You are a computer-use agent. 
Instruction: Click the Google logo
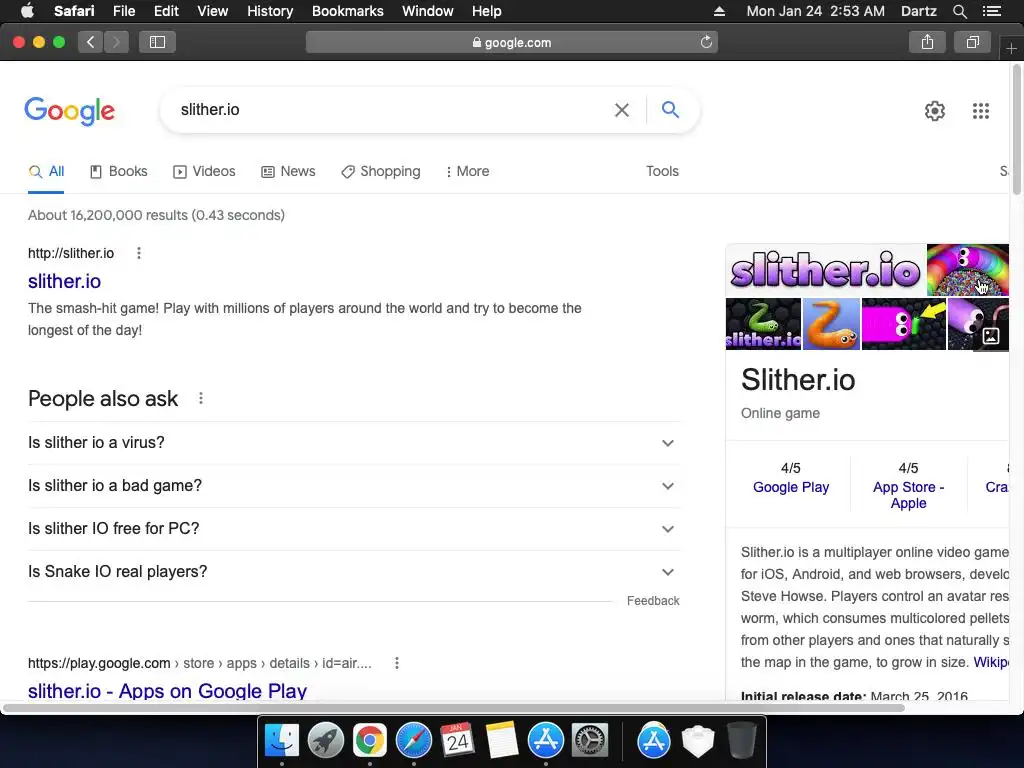pos(69,111)
